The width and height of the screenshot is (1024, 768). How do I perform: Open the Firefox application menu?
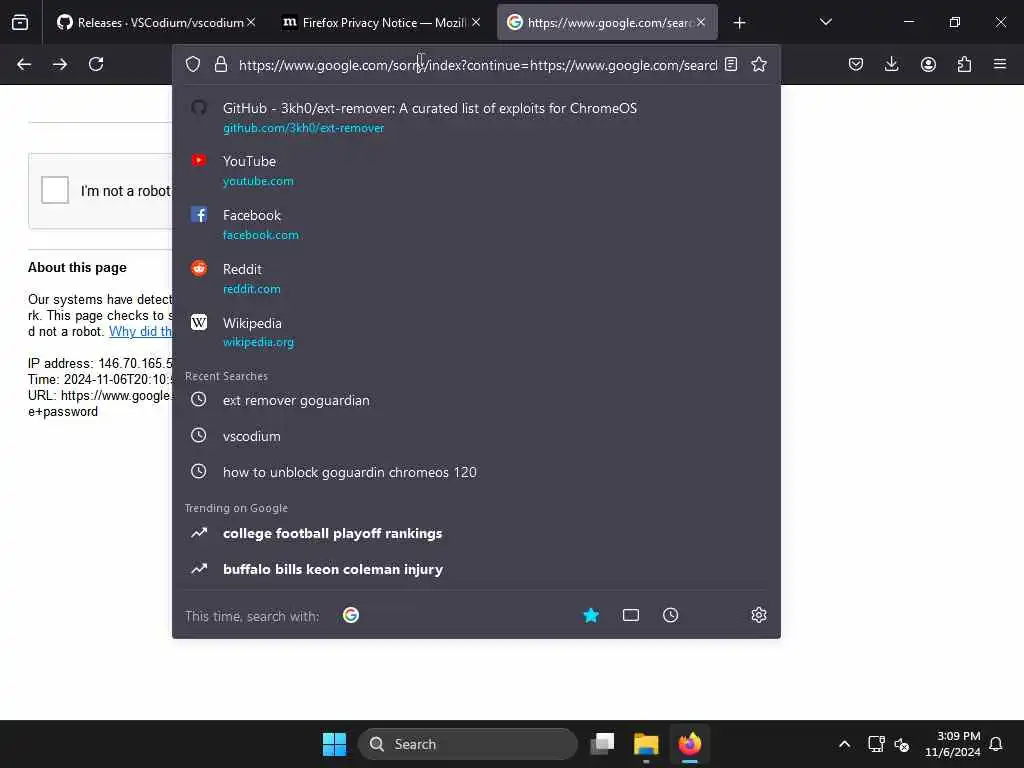coord(1000,64)
